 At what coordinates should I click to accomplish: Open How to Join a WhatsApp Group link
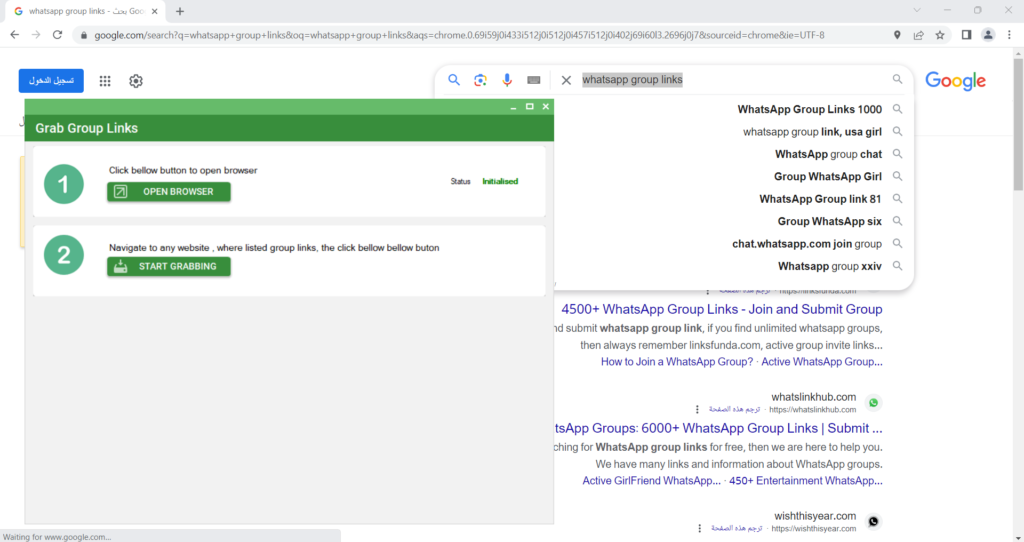click(677, 362)
